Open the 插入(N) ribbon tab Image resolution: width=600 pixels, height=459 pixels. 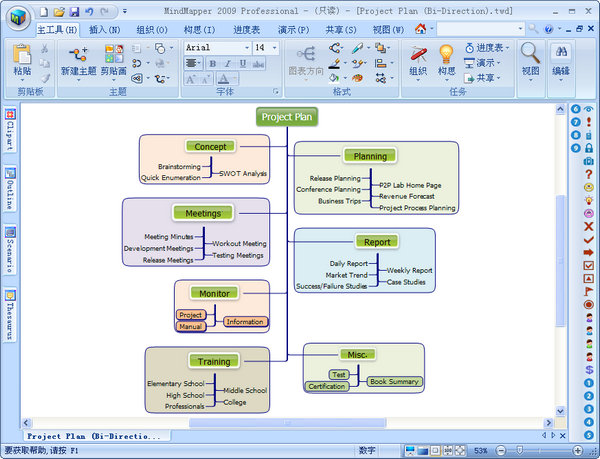pyautogui.click(x=104, y=29)
